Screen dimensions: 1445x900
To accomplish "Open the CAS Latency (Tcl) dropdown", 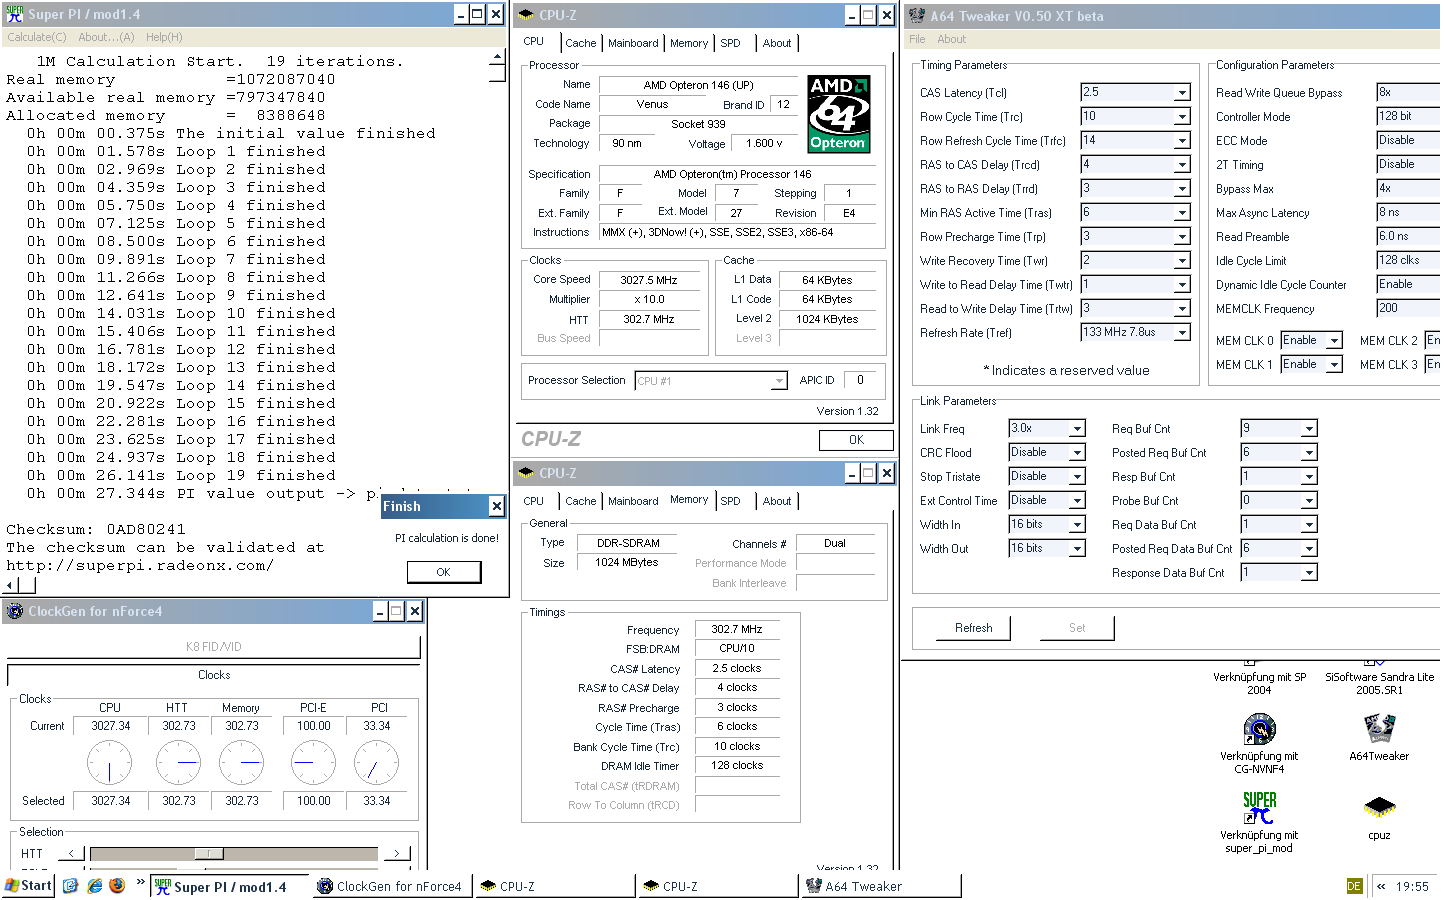I will pos(1182,92).
